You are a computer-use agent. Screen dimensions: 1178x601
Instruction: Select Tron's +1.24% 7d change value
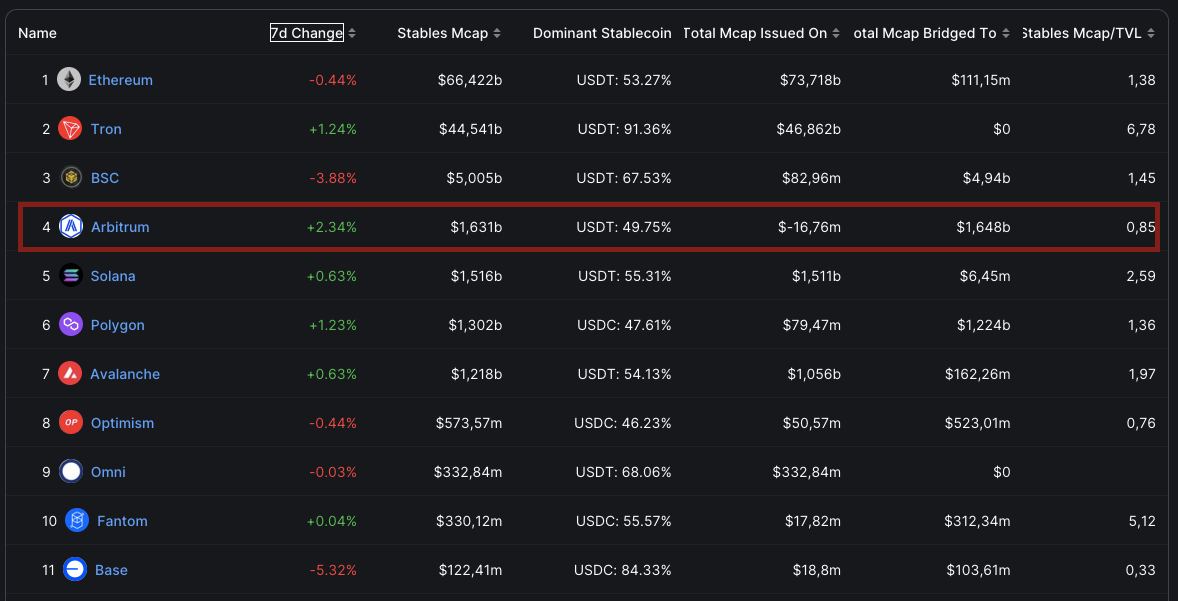click(333, 129)
